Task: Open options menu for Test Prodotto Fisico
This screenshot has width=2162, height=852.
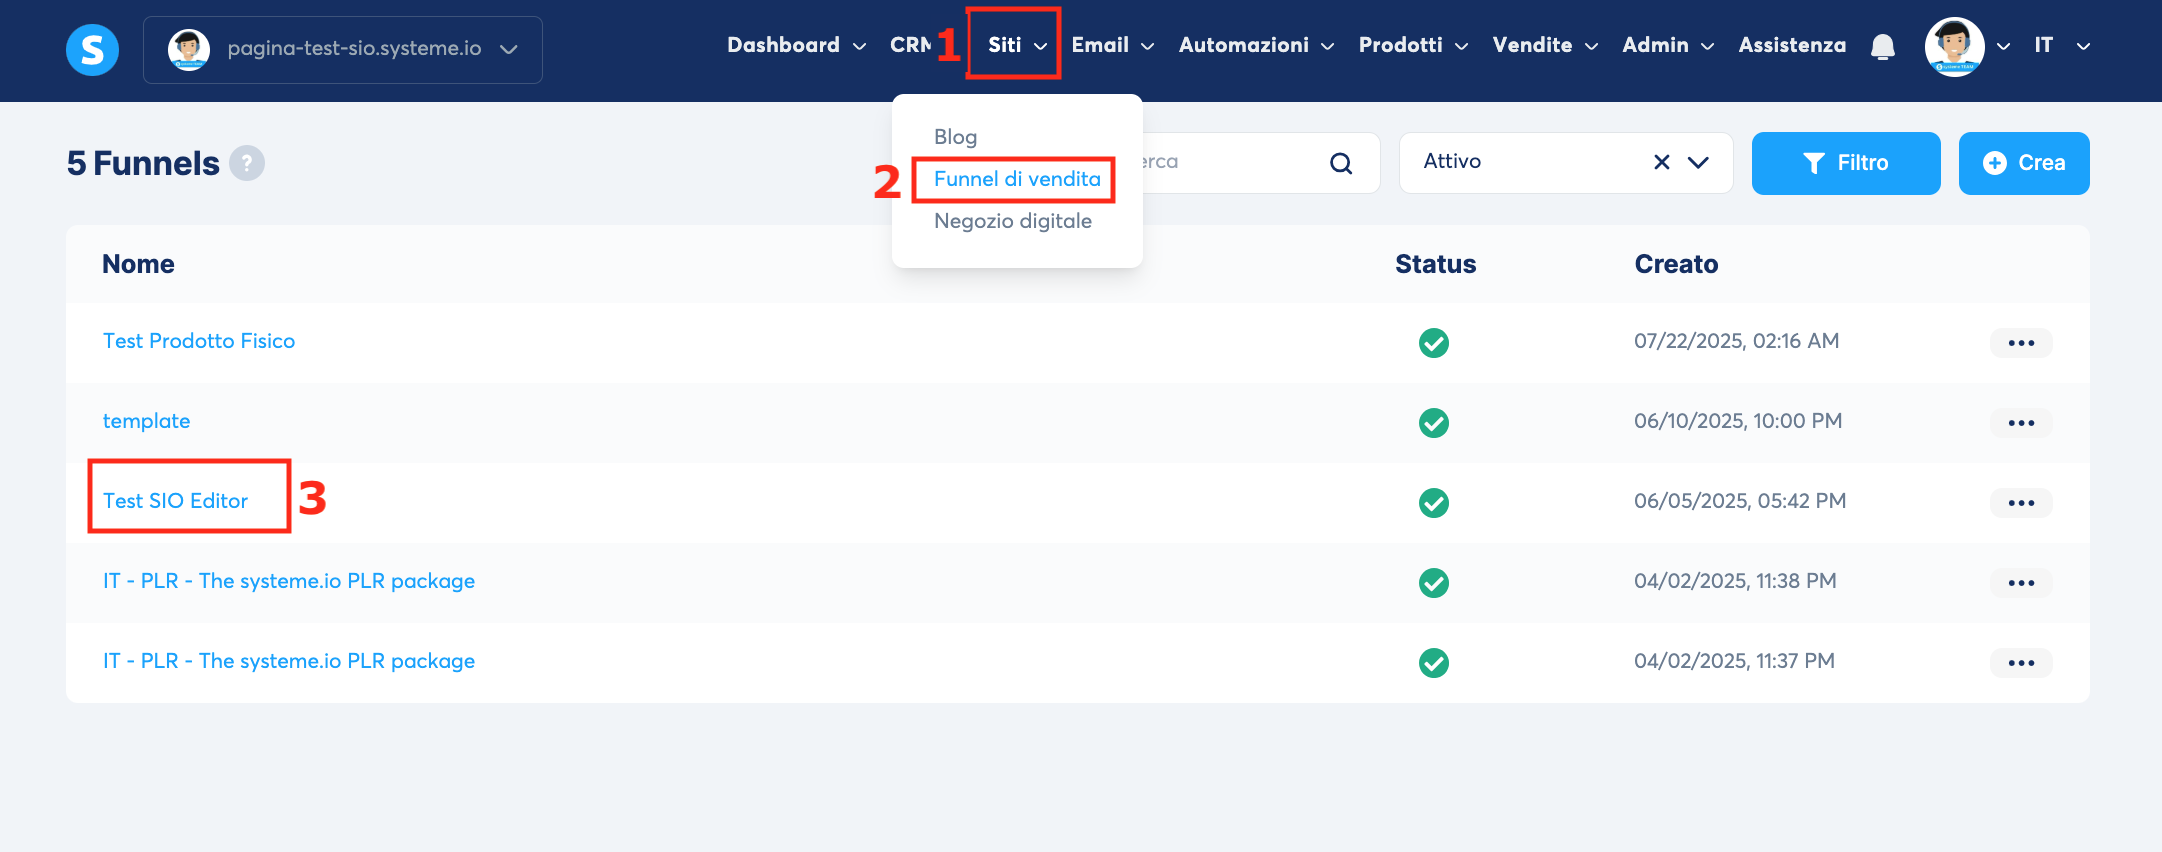Action: point(2021,343)
